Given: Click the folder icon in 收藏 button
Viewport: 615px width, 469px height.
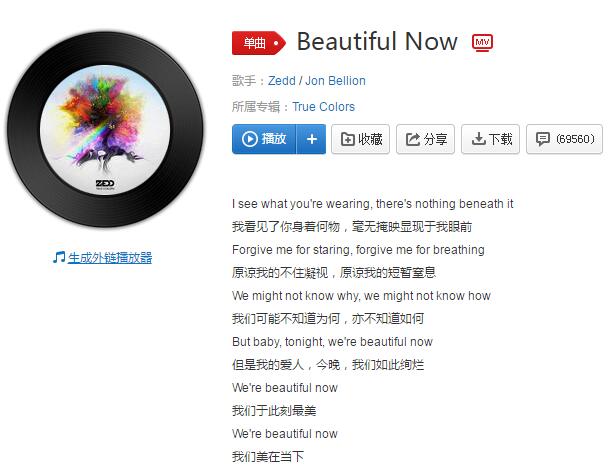Looking at the screenshot, I should coord(348,139).
